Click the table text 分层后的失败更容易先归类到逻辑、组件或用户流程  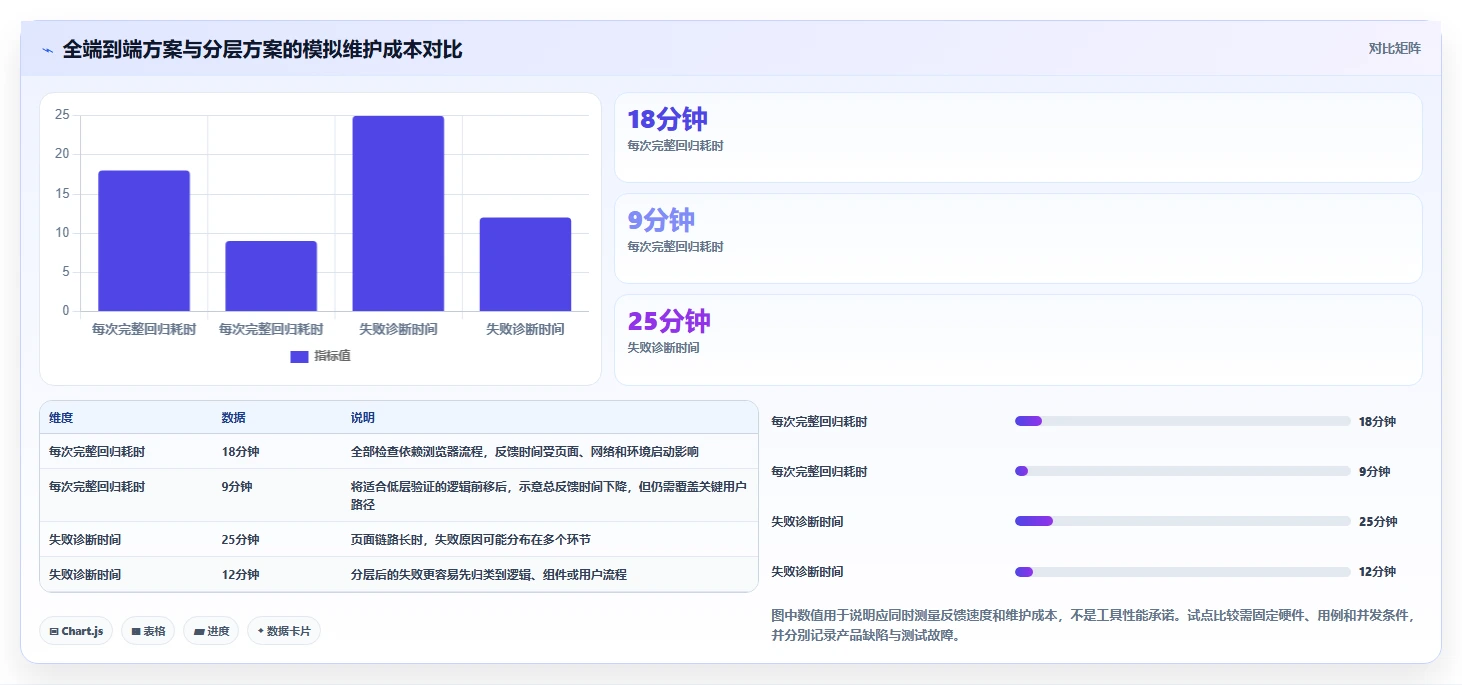pyautogui.click(x=488, y=575)
